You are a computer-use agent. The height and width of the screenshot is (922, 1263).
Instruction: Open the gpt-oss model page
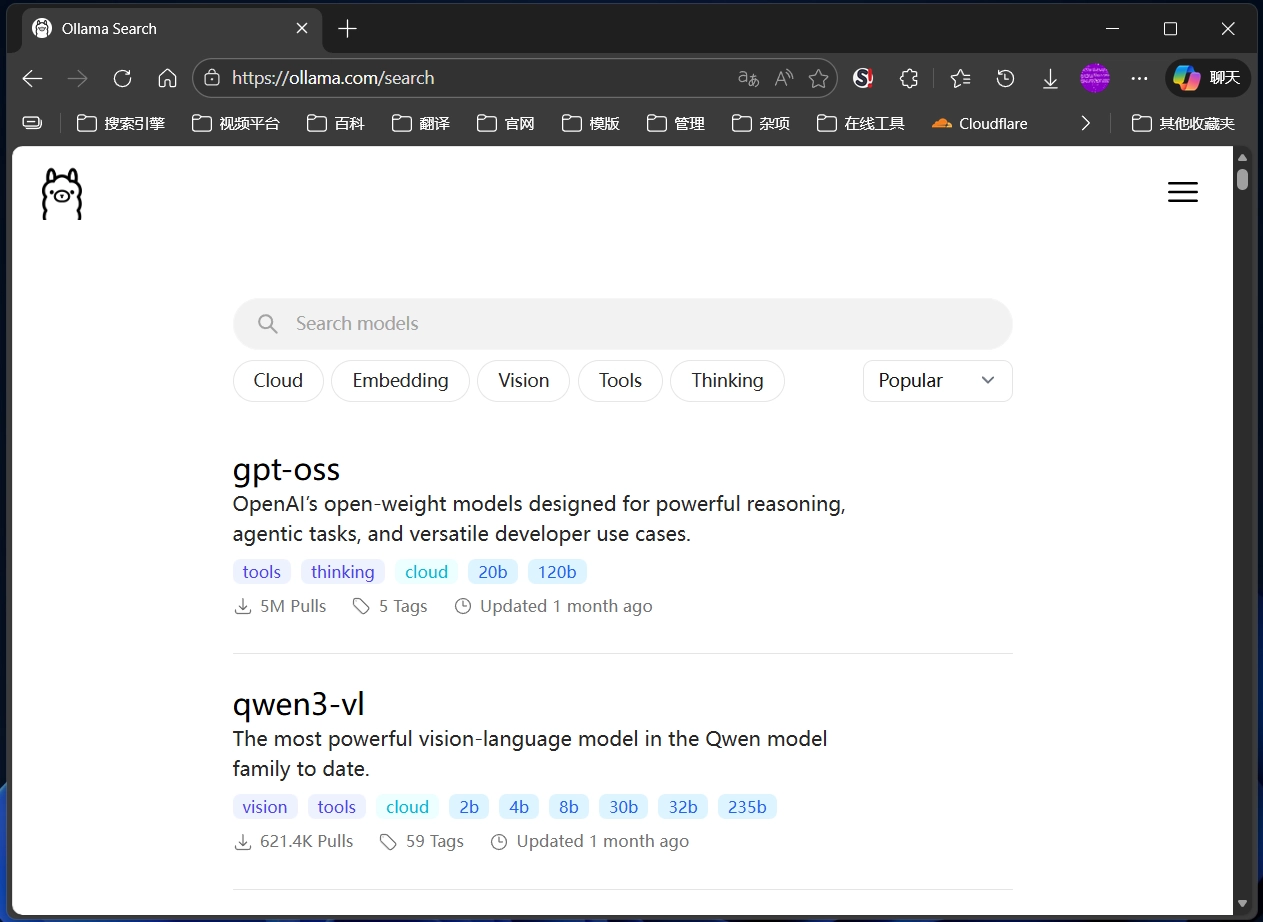(x=286, y=469)
